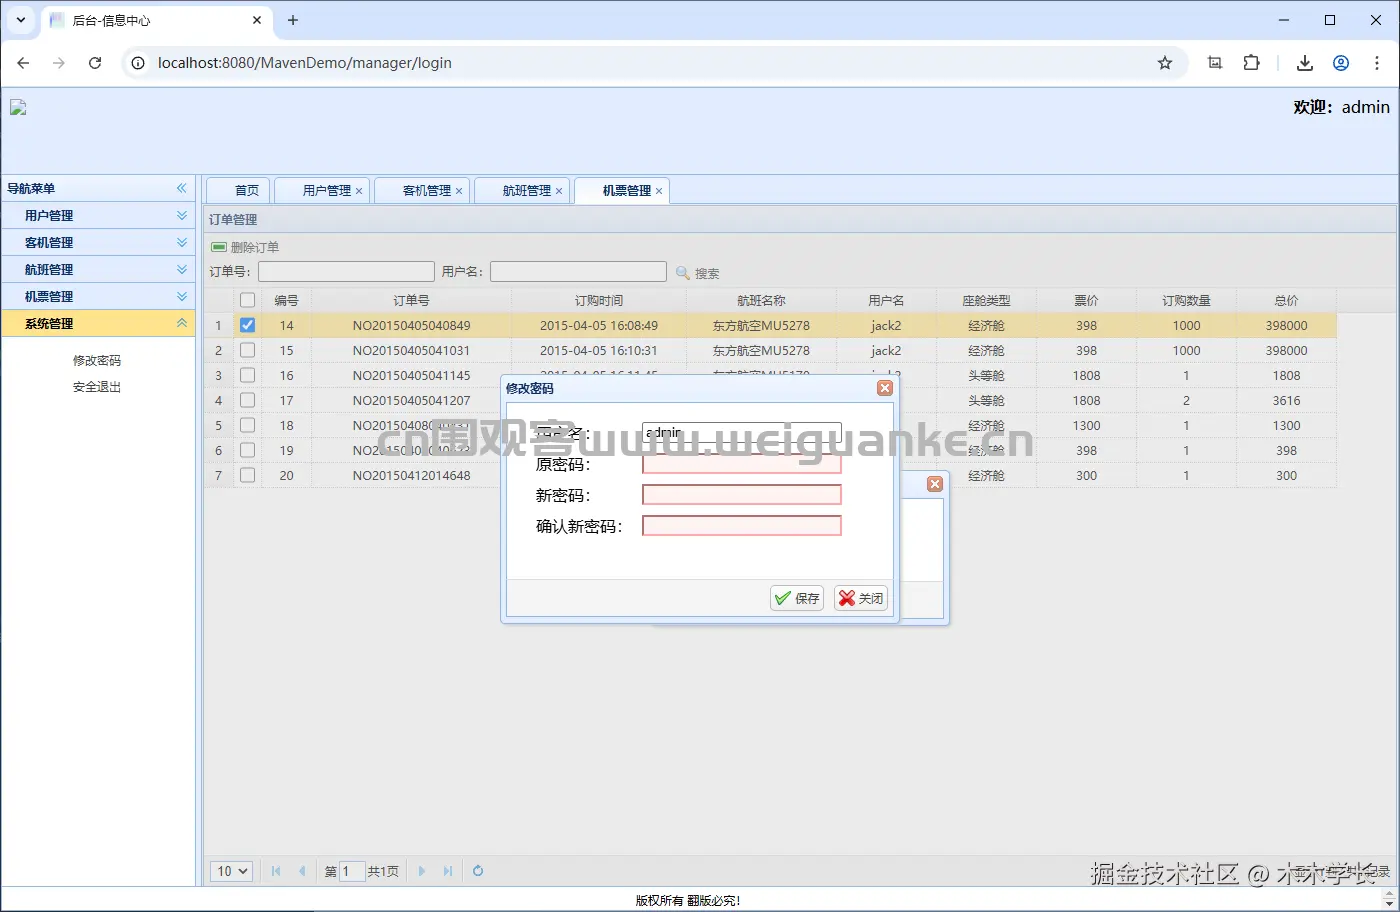Image resolution: width=1400 pixels, height=912 pixels.
Task: Expand the 用户管理 accordion section
Action: coord(182,215)
